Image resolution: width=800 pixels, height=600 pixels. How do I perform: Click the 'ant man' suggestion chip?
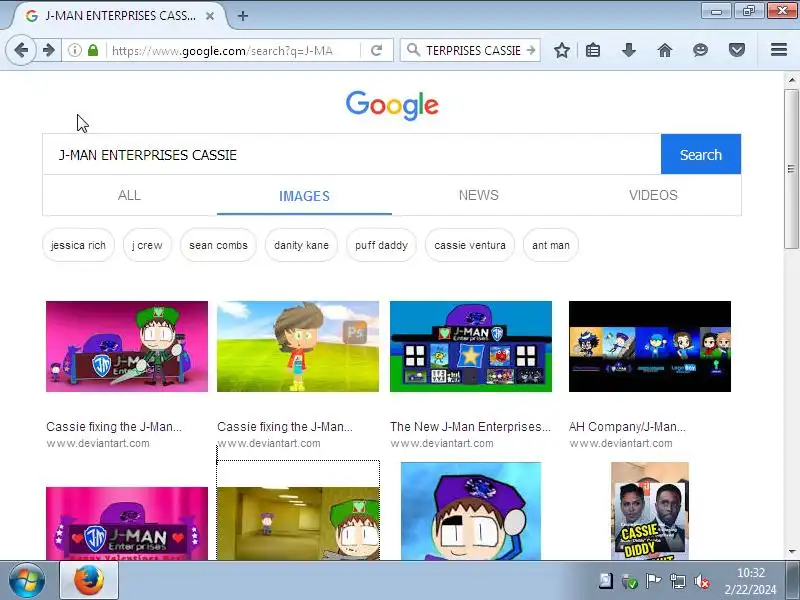551,245
